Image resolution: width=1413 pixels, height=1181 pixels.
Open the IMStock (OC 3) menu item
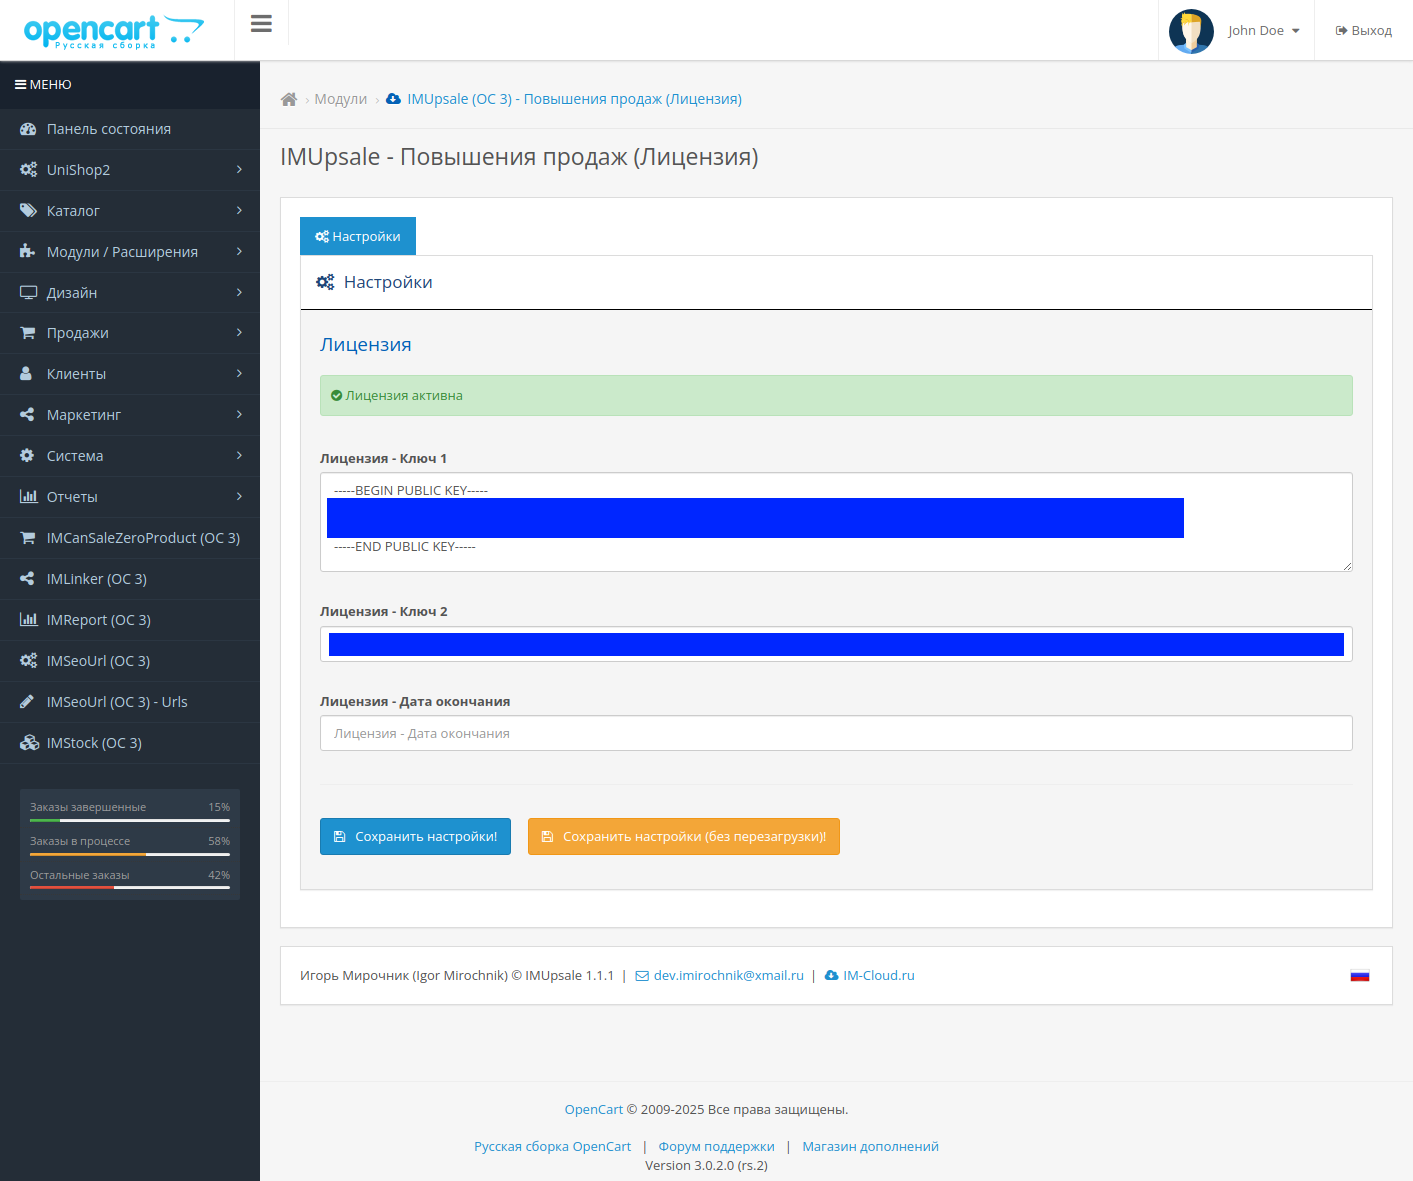[x=130, y=743]
